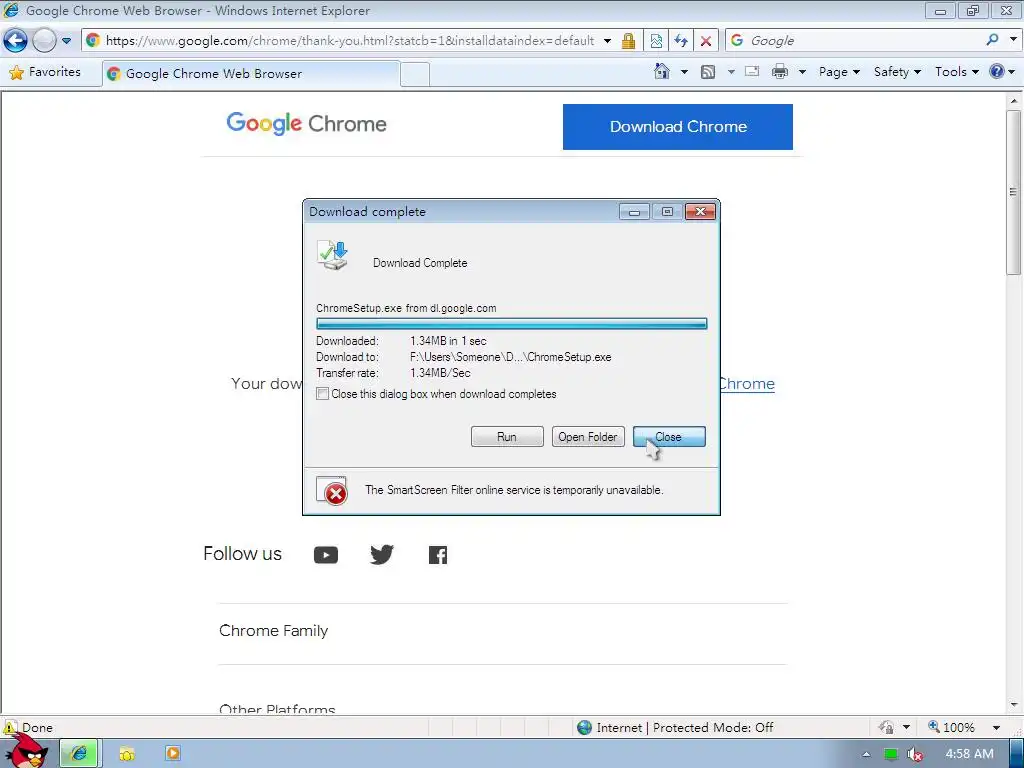Minimize the Download complete dialog
This screenshot has height=768, width=1024.
coord(633,212)
